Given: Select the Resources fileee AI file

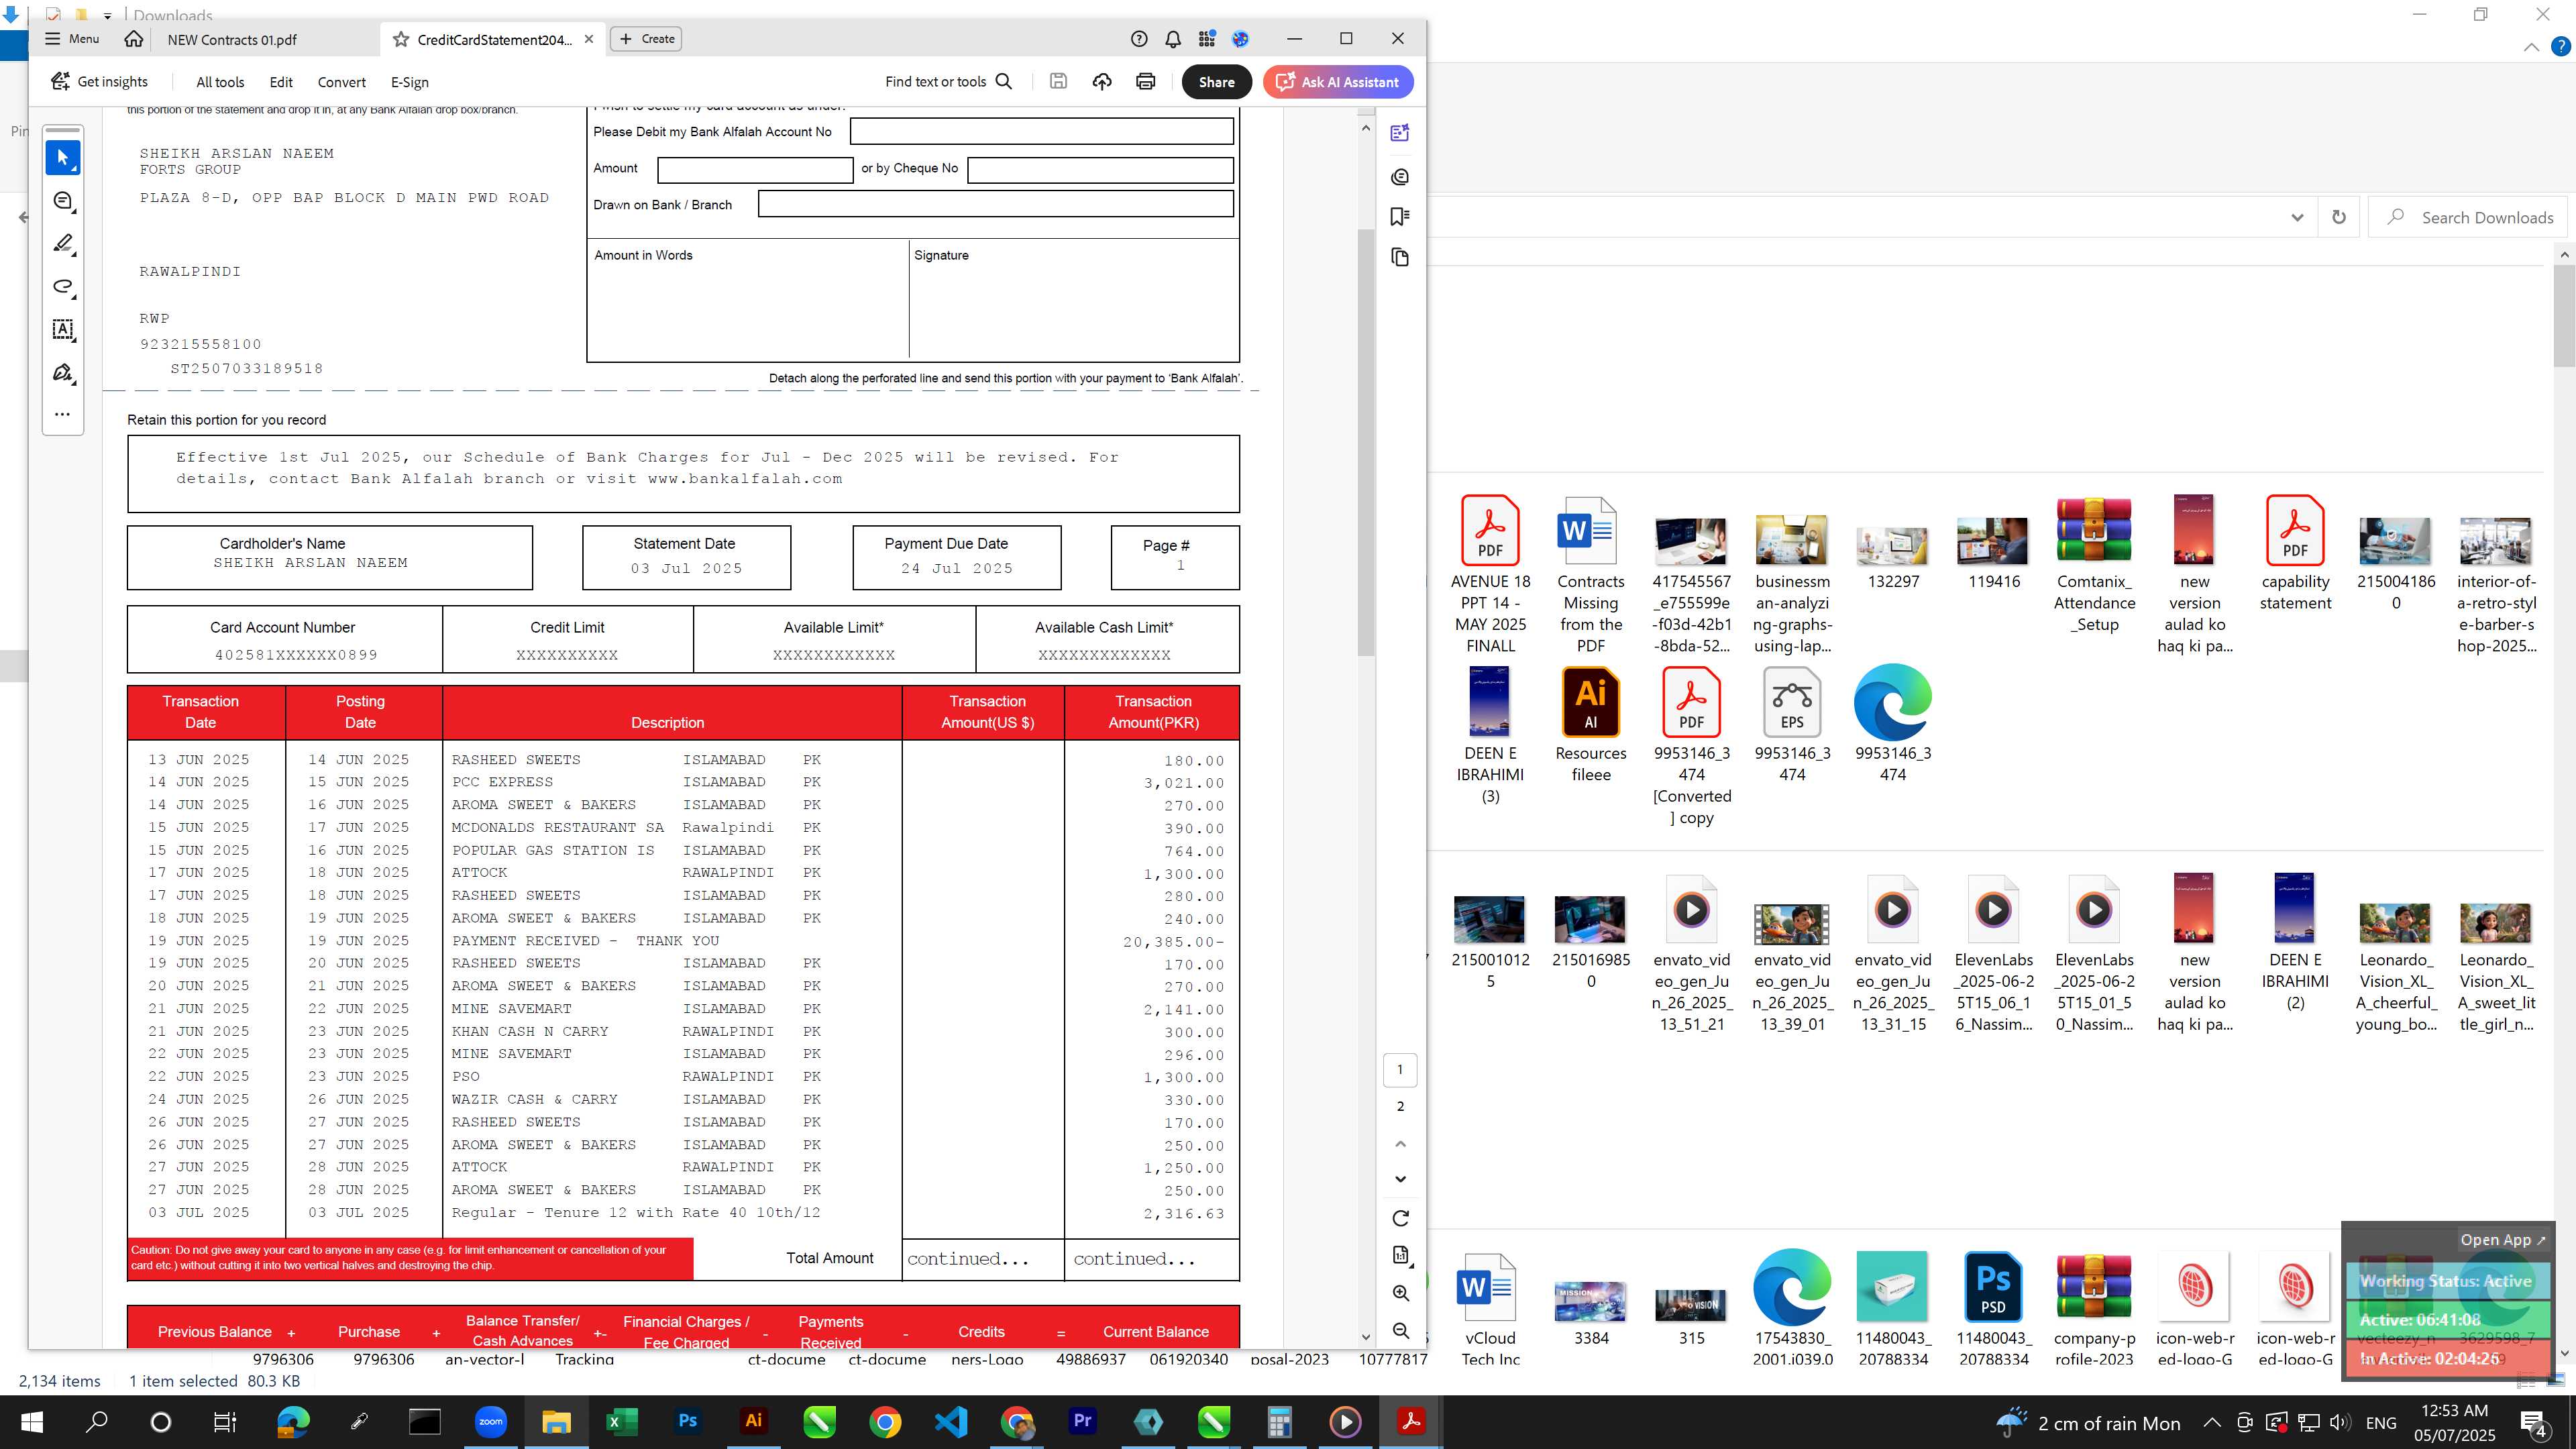Looking at the screenshot, I should pyautogui.click(x=1591, y=725).
